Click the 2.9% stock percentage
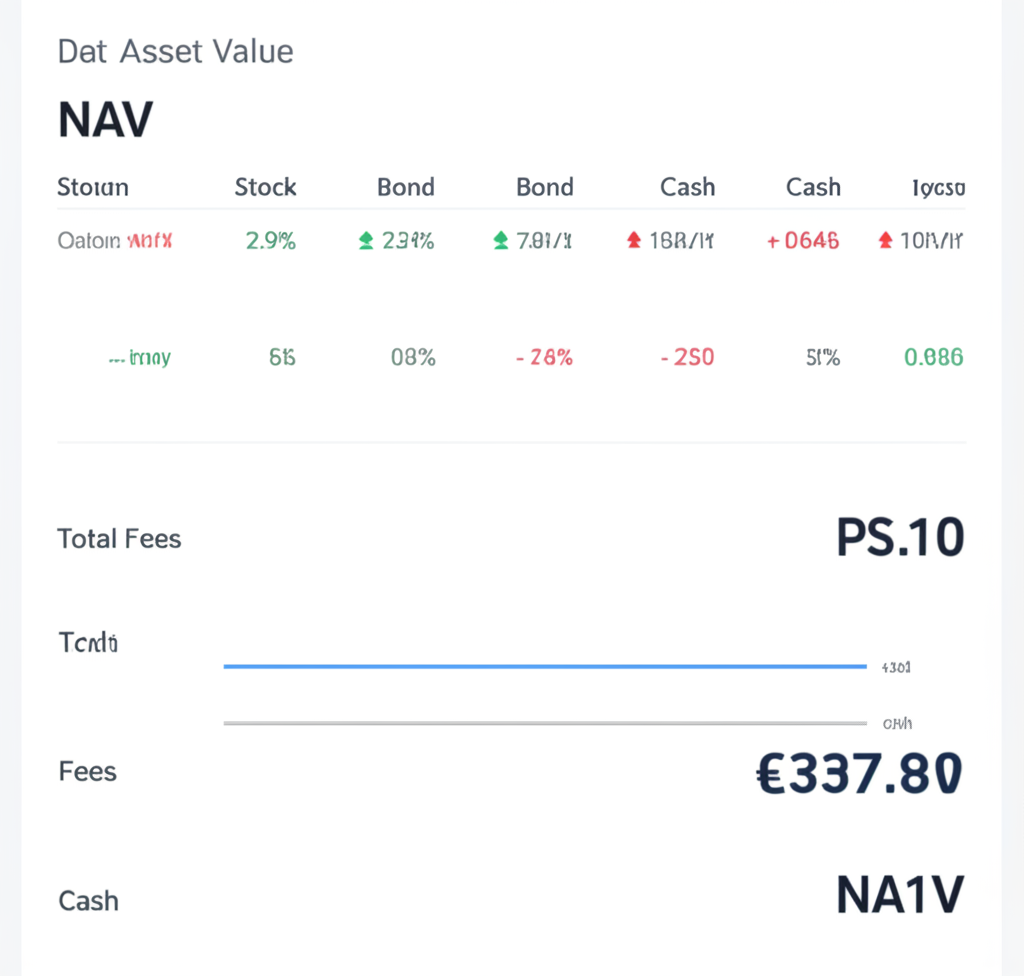The width and height of the screenshot is (1024, 976). (x=270, y=241)
